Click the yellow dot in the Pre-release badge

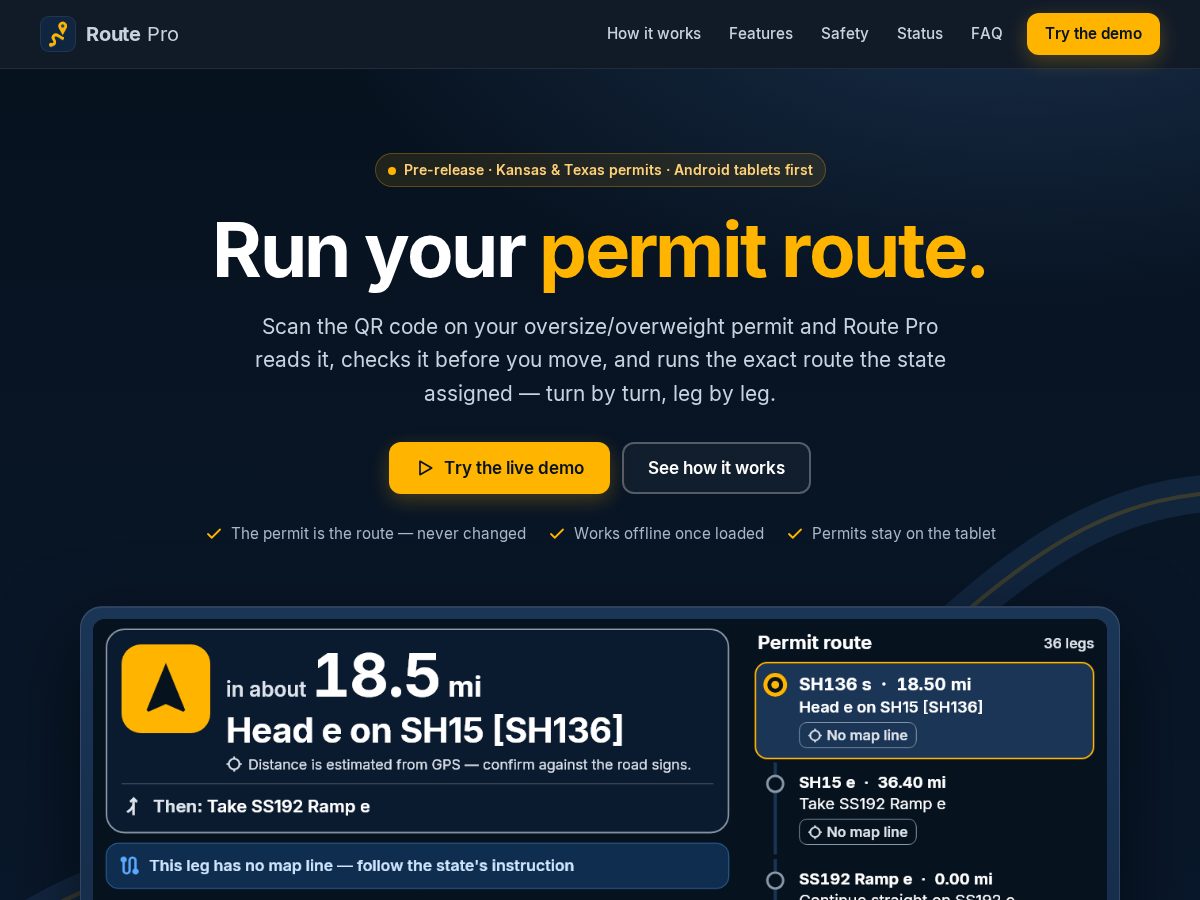coord(392,171)
